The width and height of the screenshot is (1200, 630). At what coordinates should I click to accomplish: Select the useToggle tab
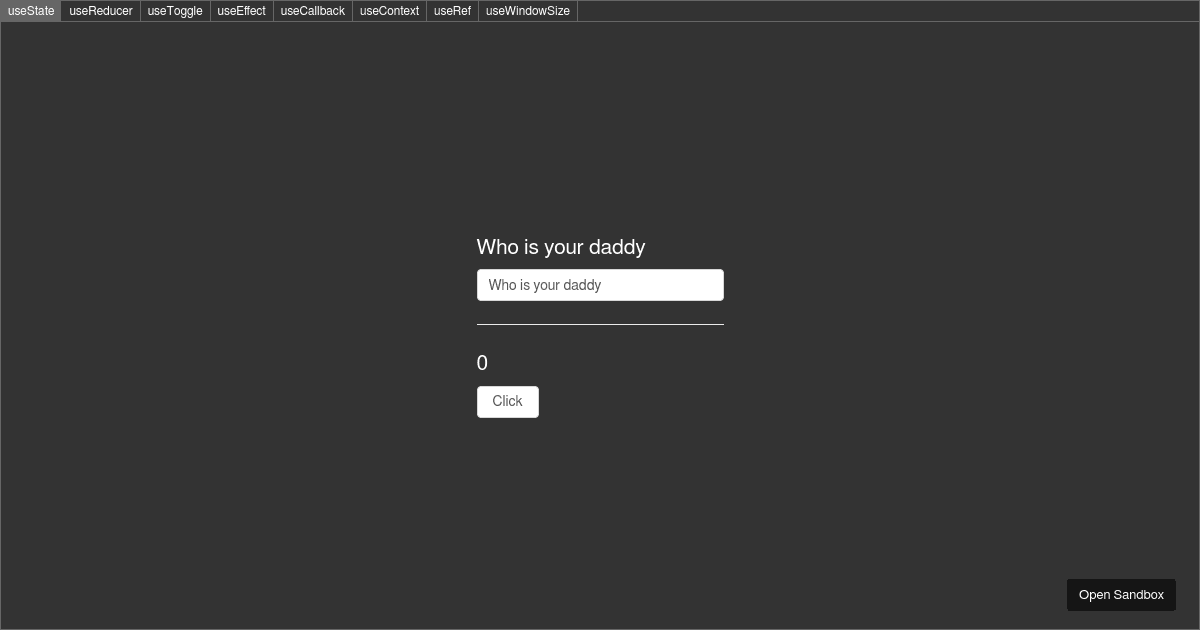pos(175,11)
